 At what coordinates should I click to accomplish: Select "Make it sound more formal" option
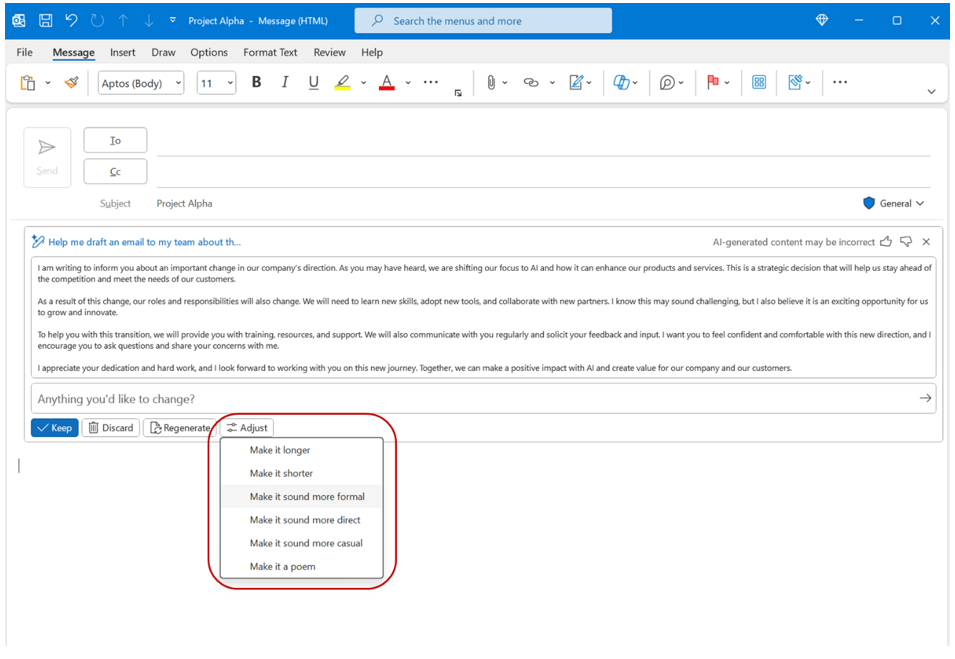pos(307,497)
